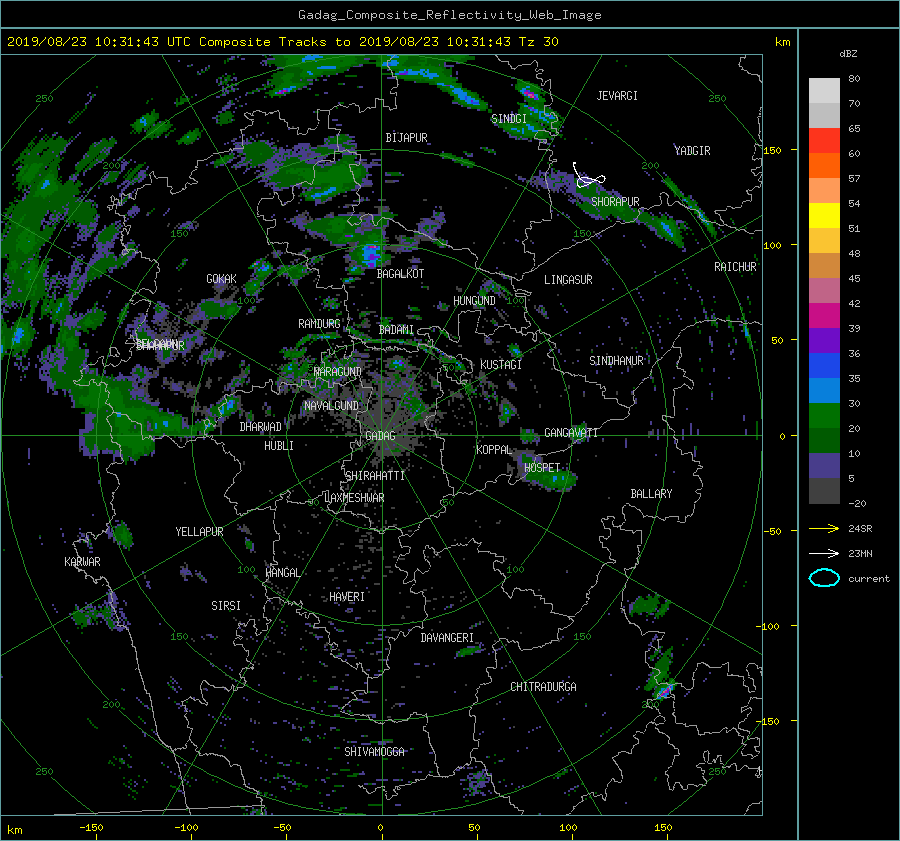Click the RAMDURG place label
The width and height of the screenshot is (900, 841).
tap(319, 324)
